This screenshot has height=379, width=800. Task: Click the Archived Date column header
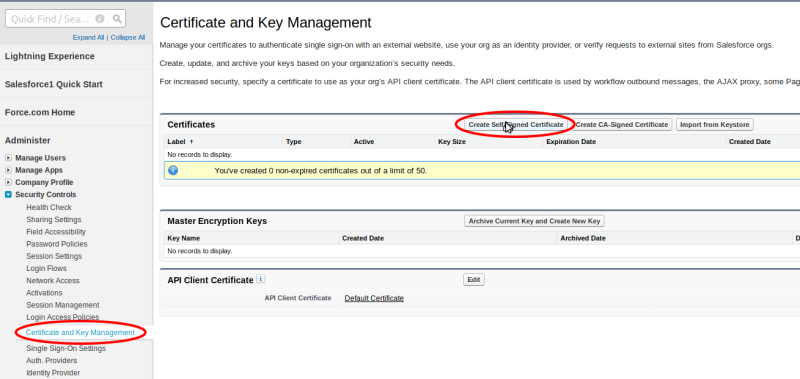click(583, 238)
